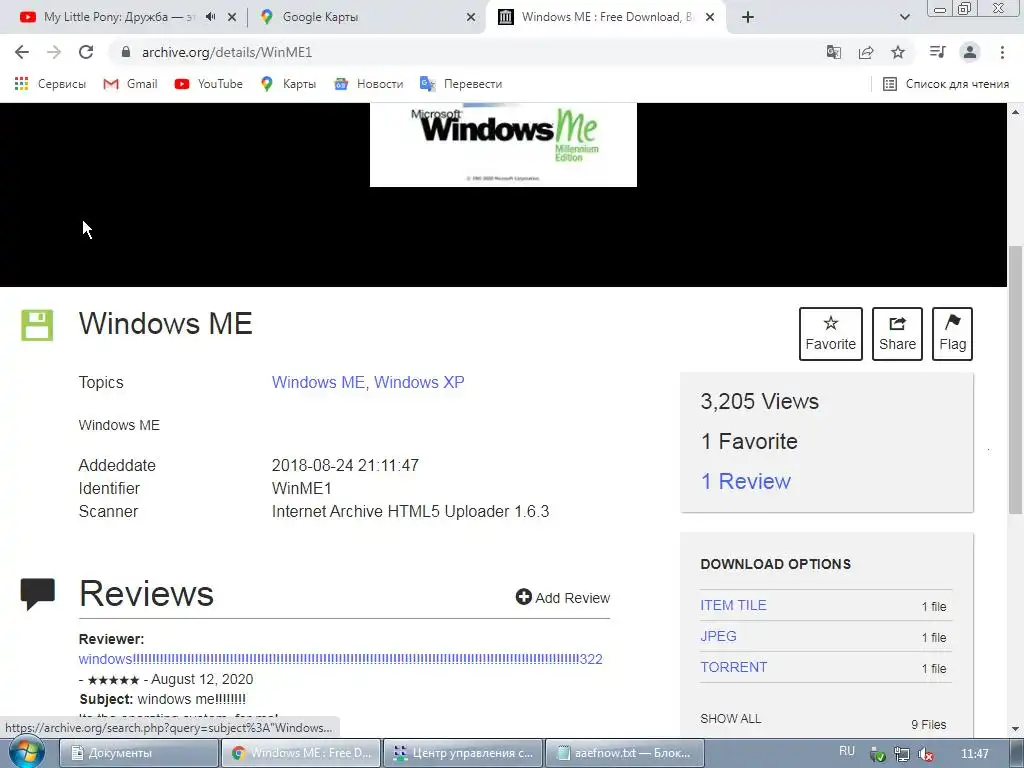
Task: Open volume muted tray icon
Action: (x=926, y=754)
